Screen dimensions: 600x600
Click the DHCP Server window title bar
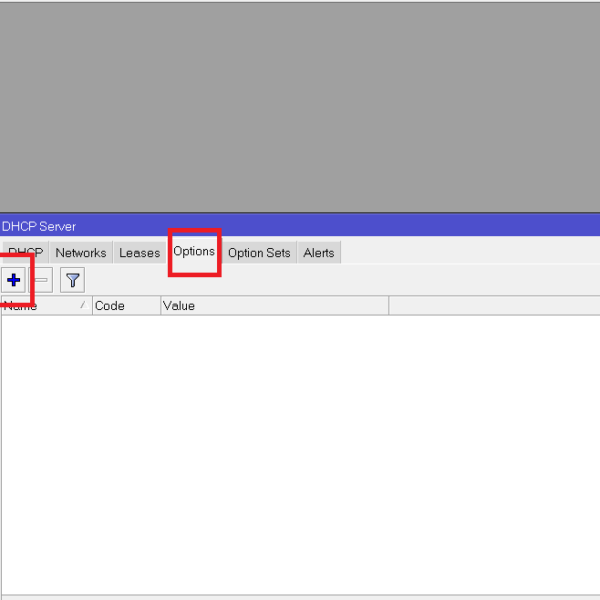(x=300, y=226)
